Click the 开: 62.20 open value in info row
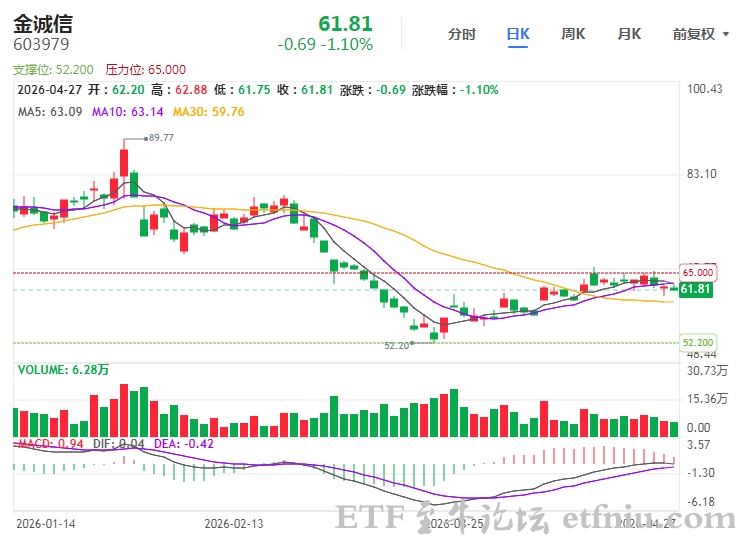Viewport: 740px width, 542px height. pos(116,90)
